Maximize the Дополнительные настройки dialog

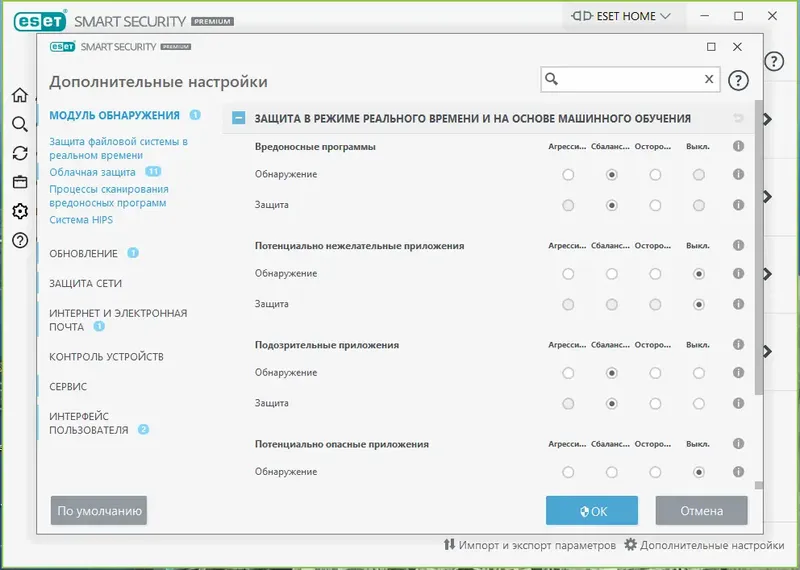[x=711, y=47]
